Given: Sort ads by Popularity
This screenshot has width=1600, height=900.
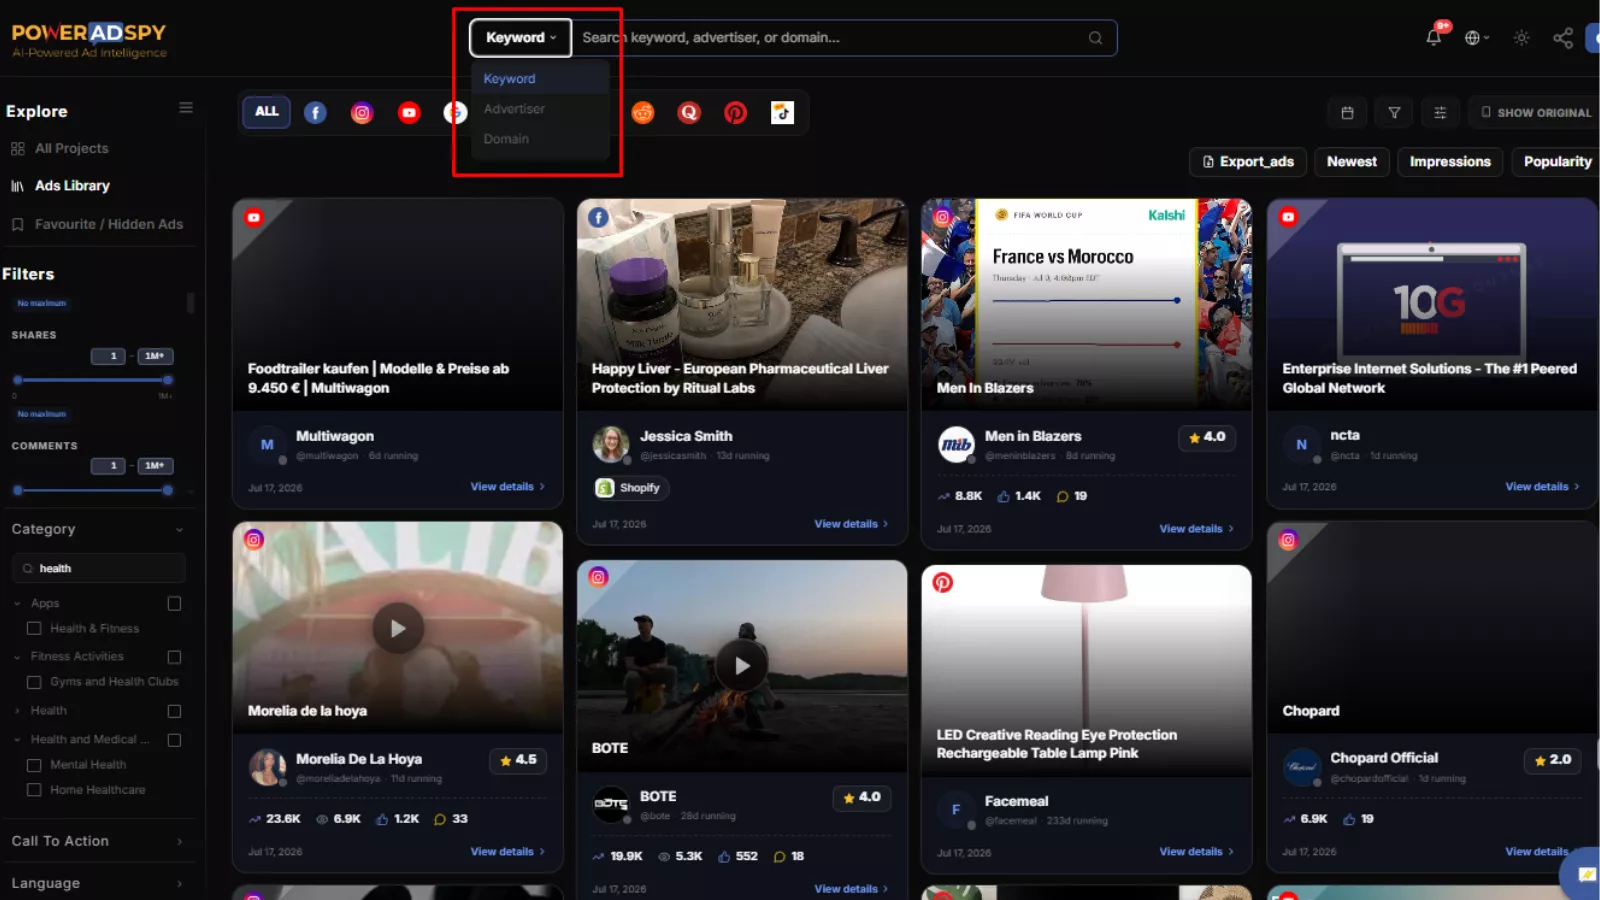Looking at the screenshot, I should (1556, 162).
